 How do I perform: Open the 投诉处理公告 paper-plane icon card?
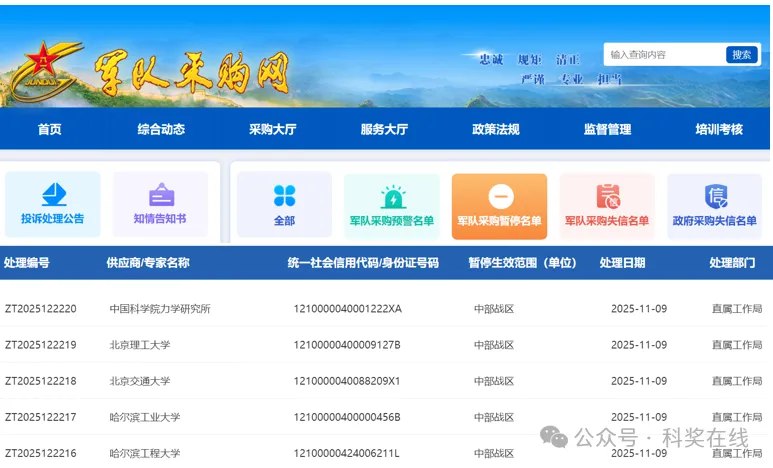[x=52, y=204]
